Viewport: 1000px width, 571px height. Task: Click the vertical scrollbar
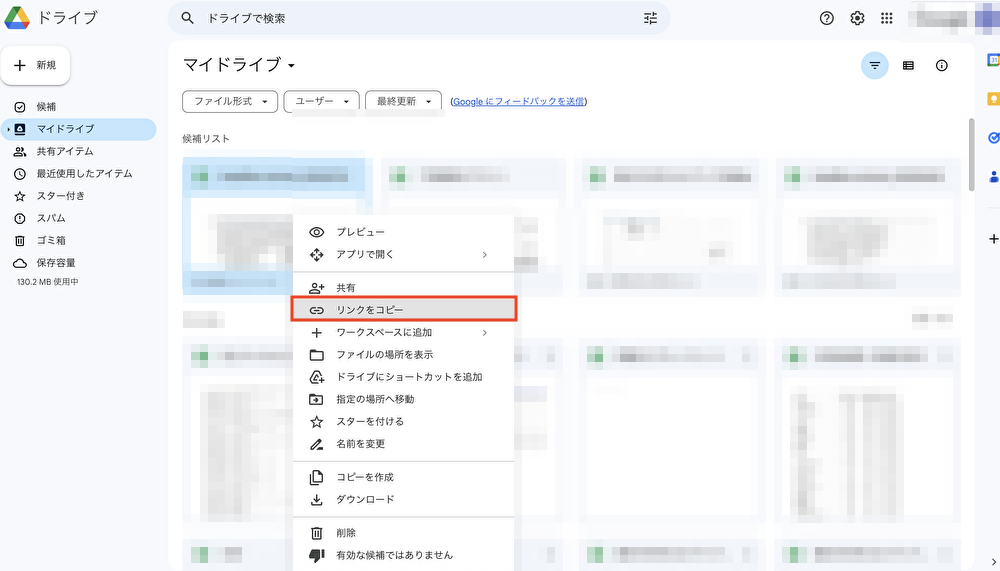pyautogui.click(x=971, y=155)
